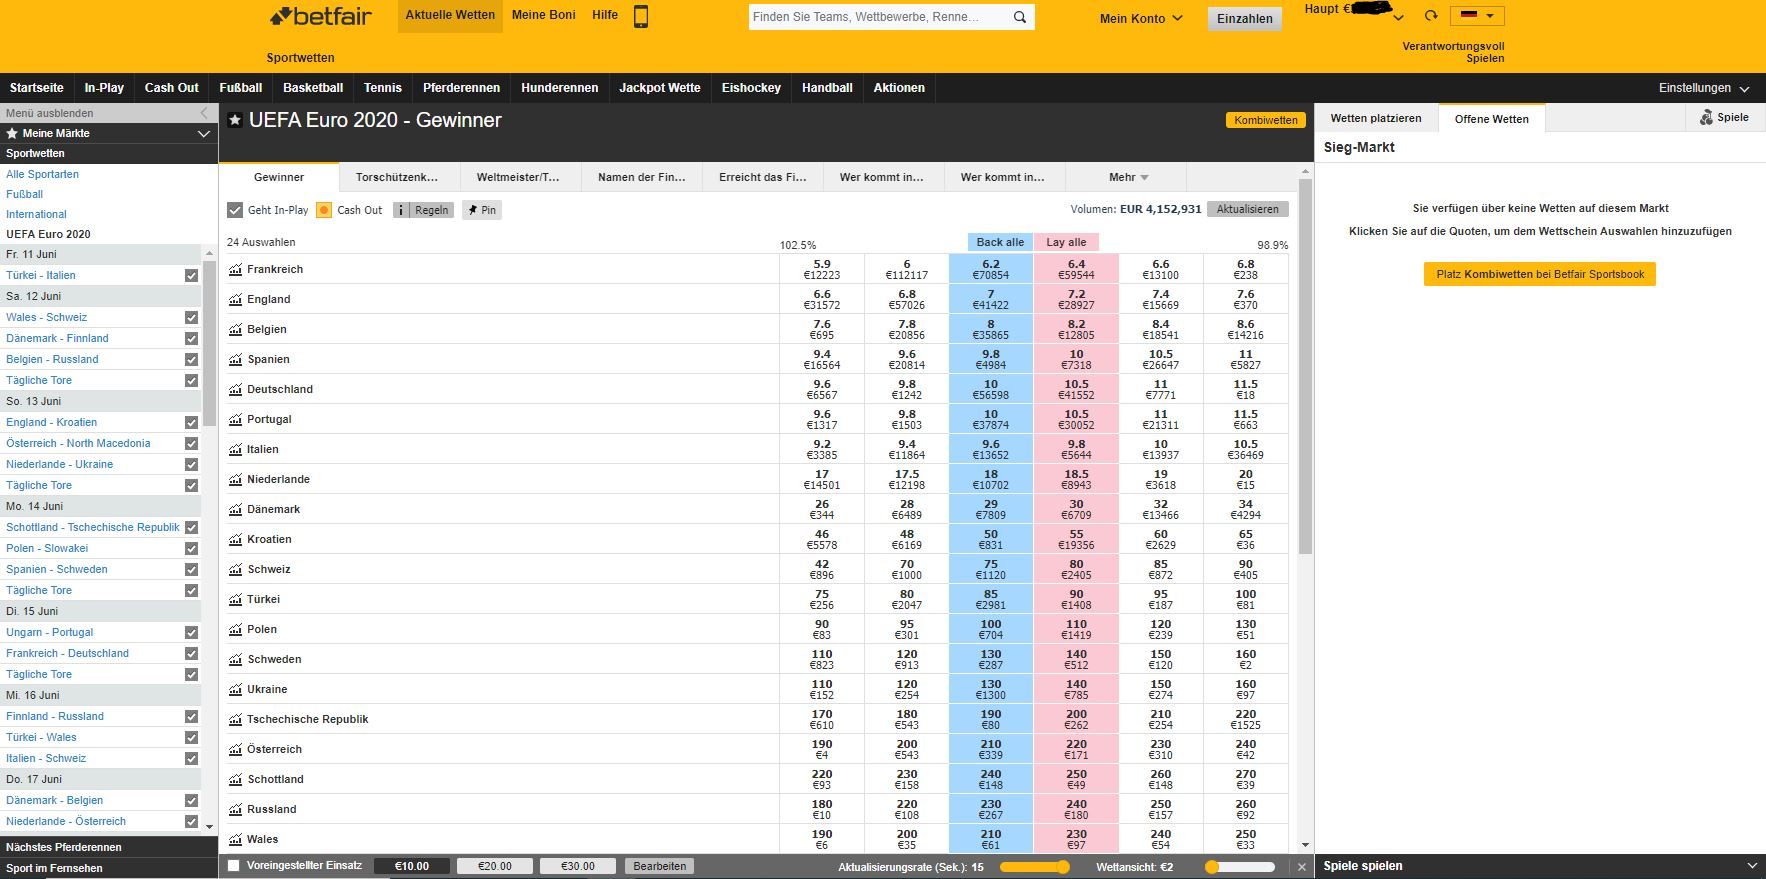Open the chart icon for England

(x=236, y=299)
